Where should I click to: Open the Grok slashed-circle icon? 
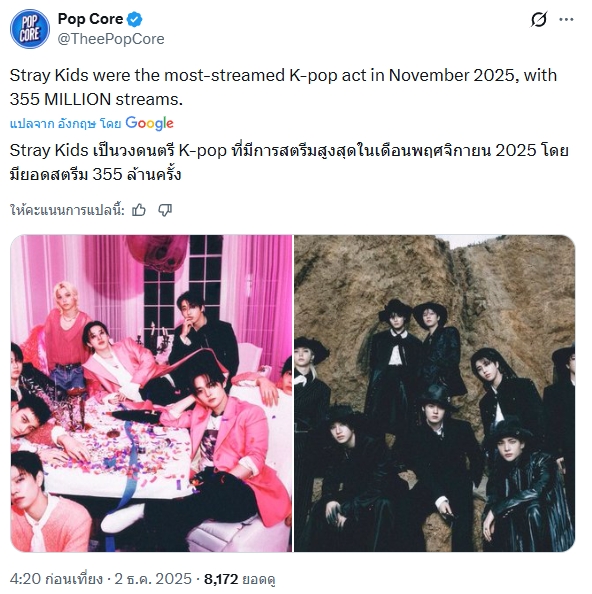[x=539, y=19]
